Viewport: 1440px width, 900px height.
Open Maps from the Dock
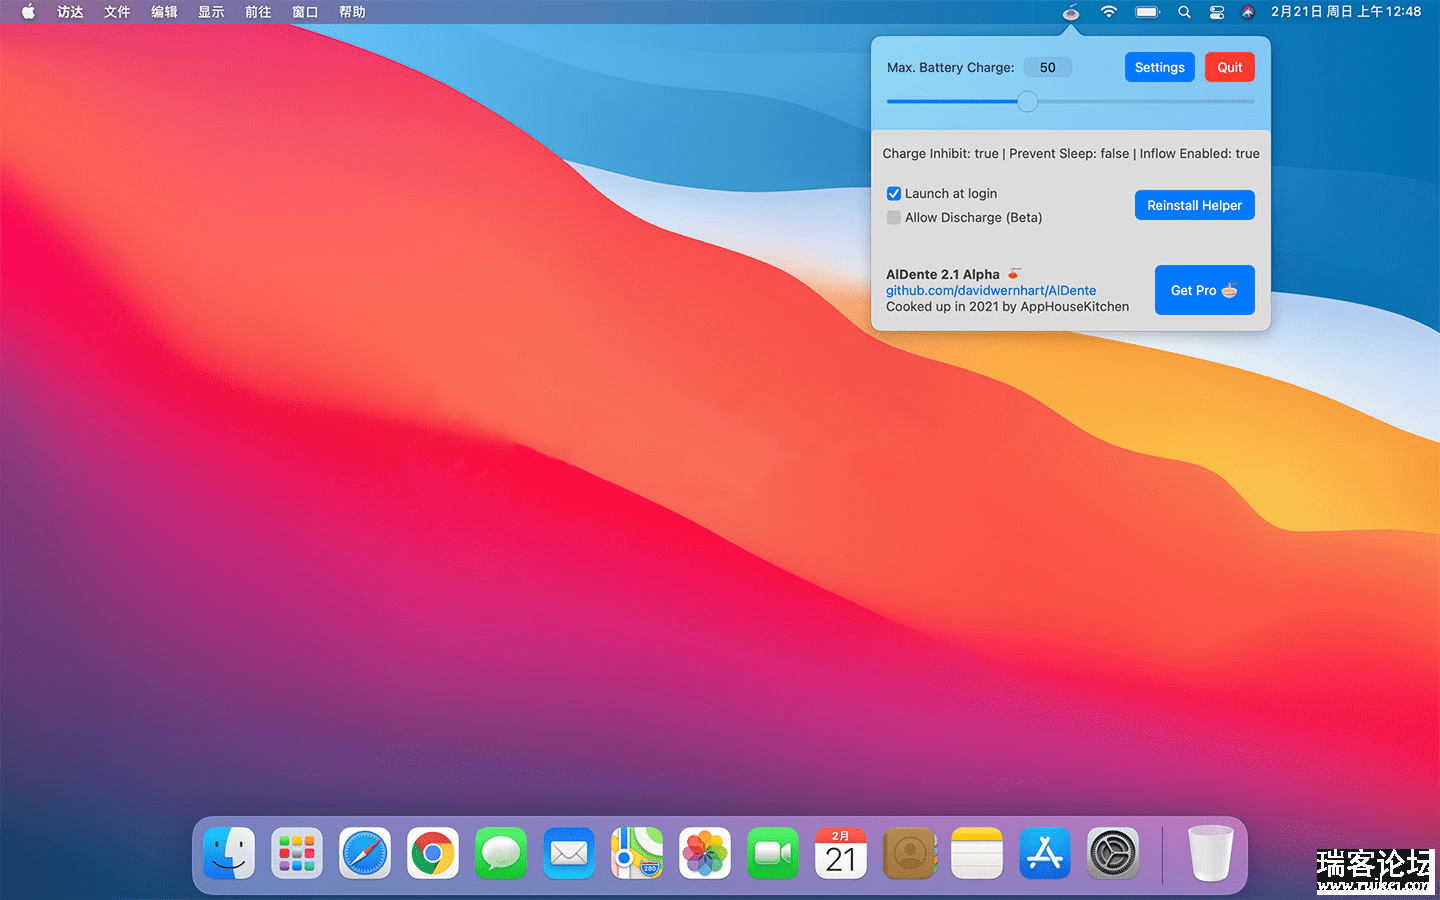637,853
